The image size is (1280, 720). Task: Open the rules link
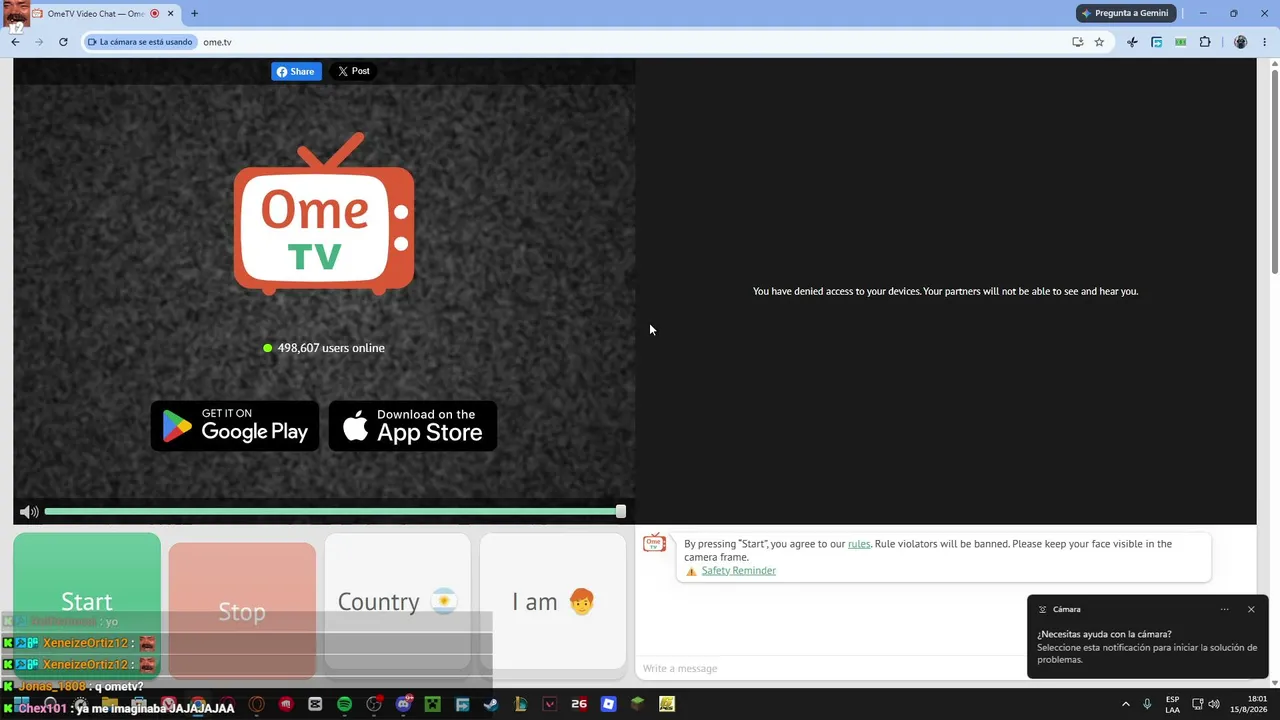tap(859, 544)
